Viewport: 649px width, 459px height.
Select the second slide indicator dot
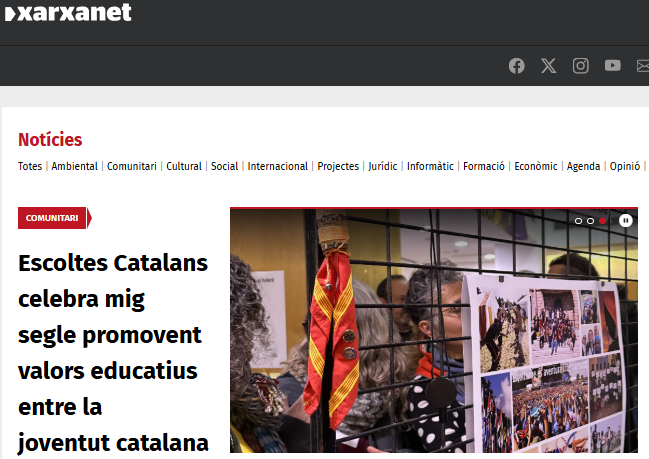pyautogui.click(x=591, y=221)
